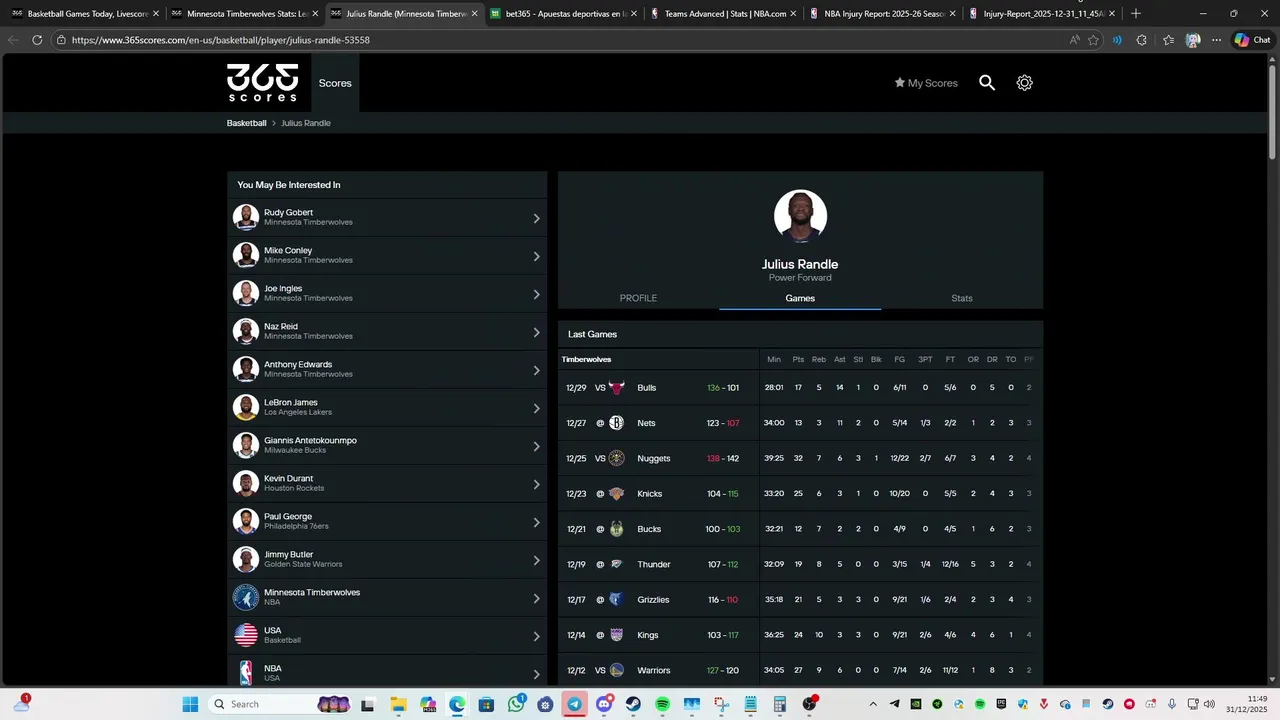The height and width of the screenshot is (720, 1280).
Task: Click the browser refresh button
Action: 37,40
